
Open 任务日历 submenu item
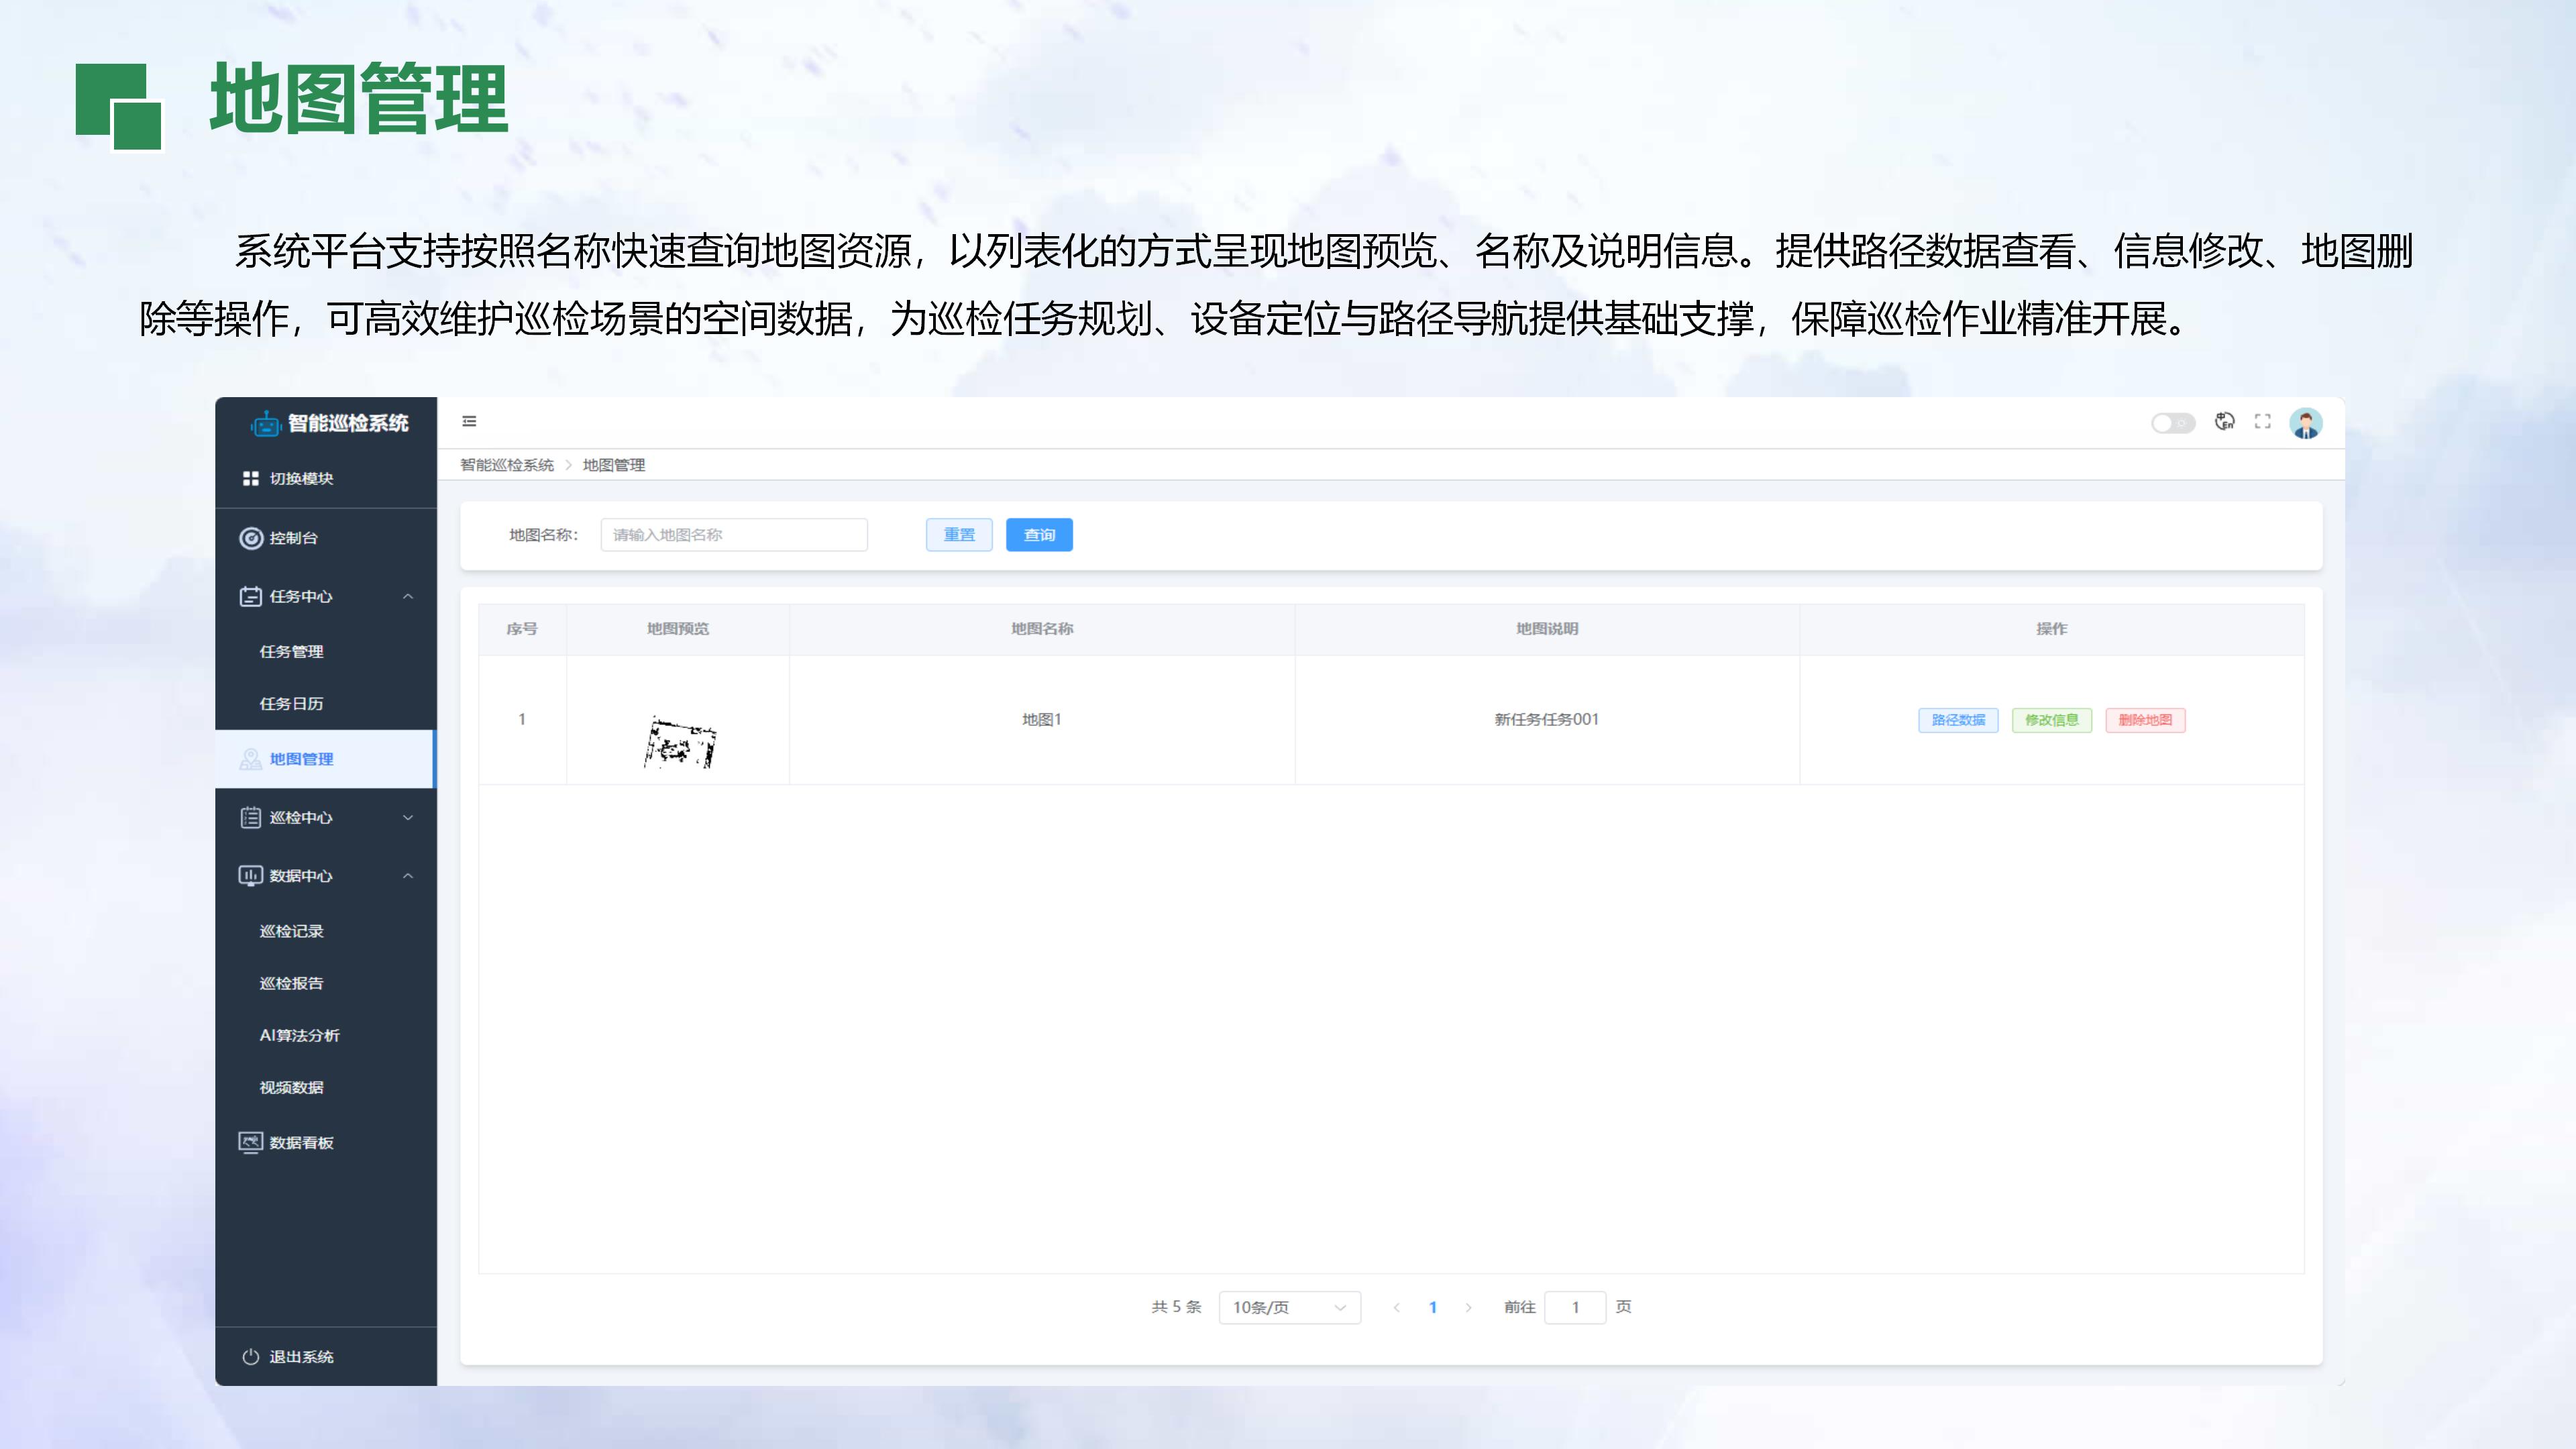pyautogui.click(x=326, y=704)
